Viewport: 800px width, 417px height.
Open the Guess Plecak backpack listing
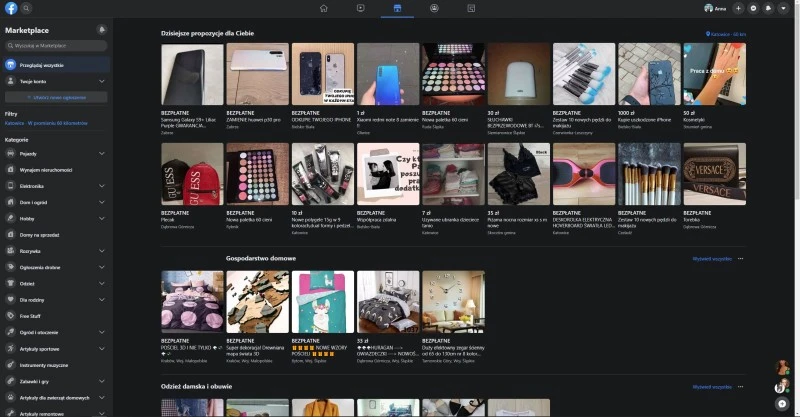click(x=192, y=174)
